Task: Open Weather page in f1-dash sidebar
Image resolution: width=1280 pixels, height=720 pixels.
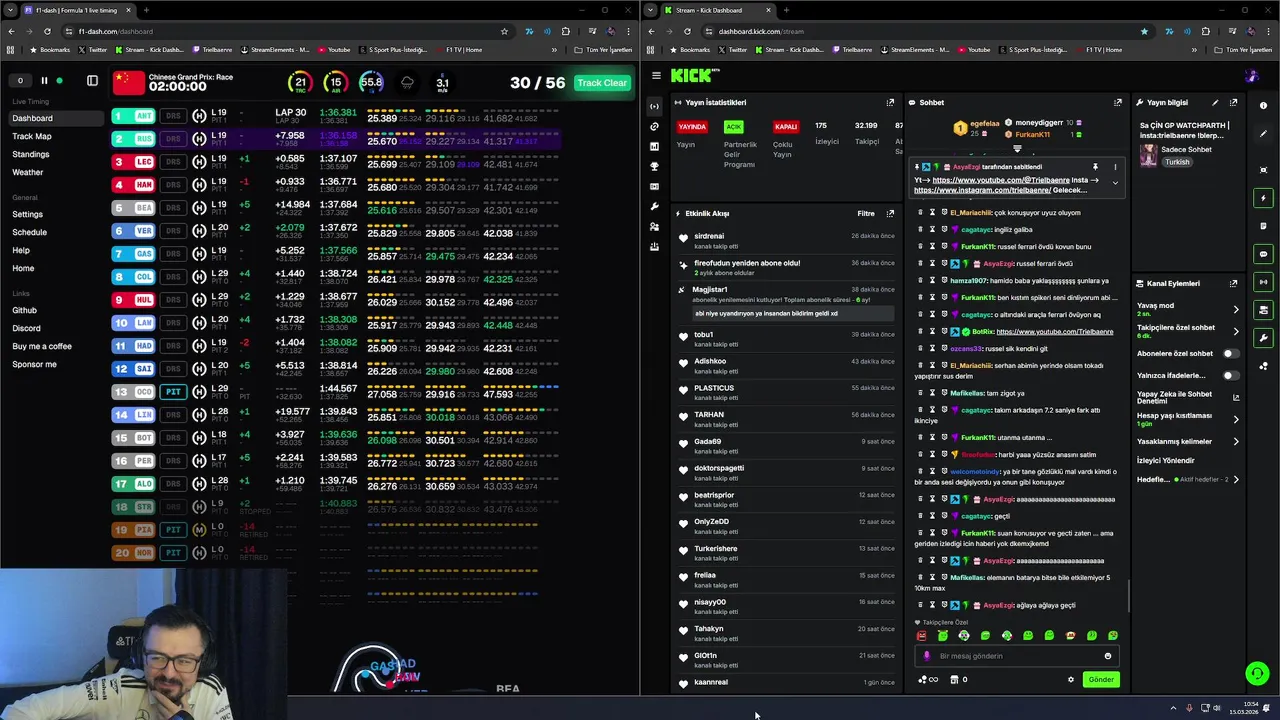Action: tap(28, 172)
